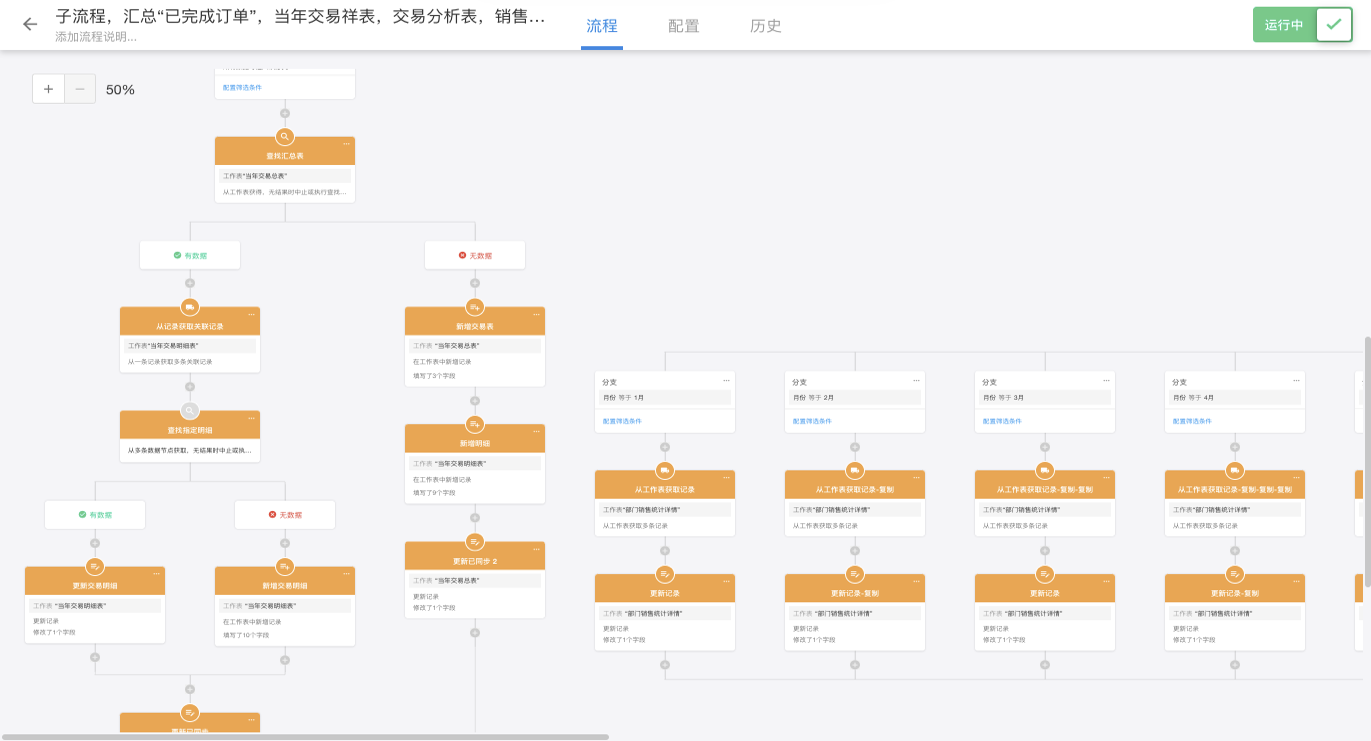Image resolution: width=1371 pixels, height=741 pixels.
Task: Zoom in with the plus button
Action: point(48,89)
